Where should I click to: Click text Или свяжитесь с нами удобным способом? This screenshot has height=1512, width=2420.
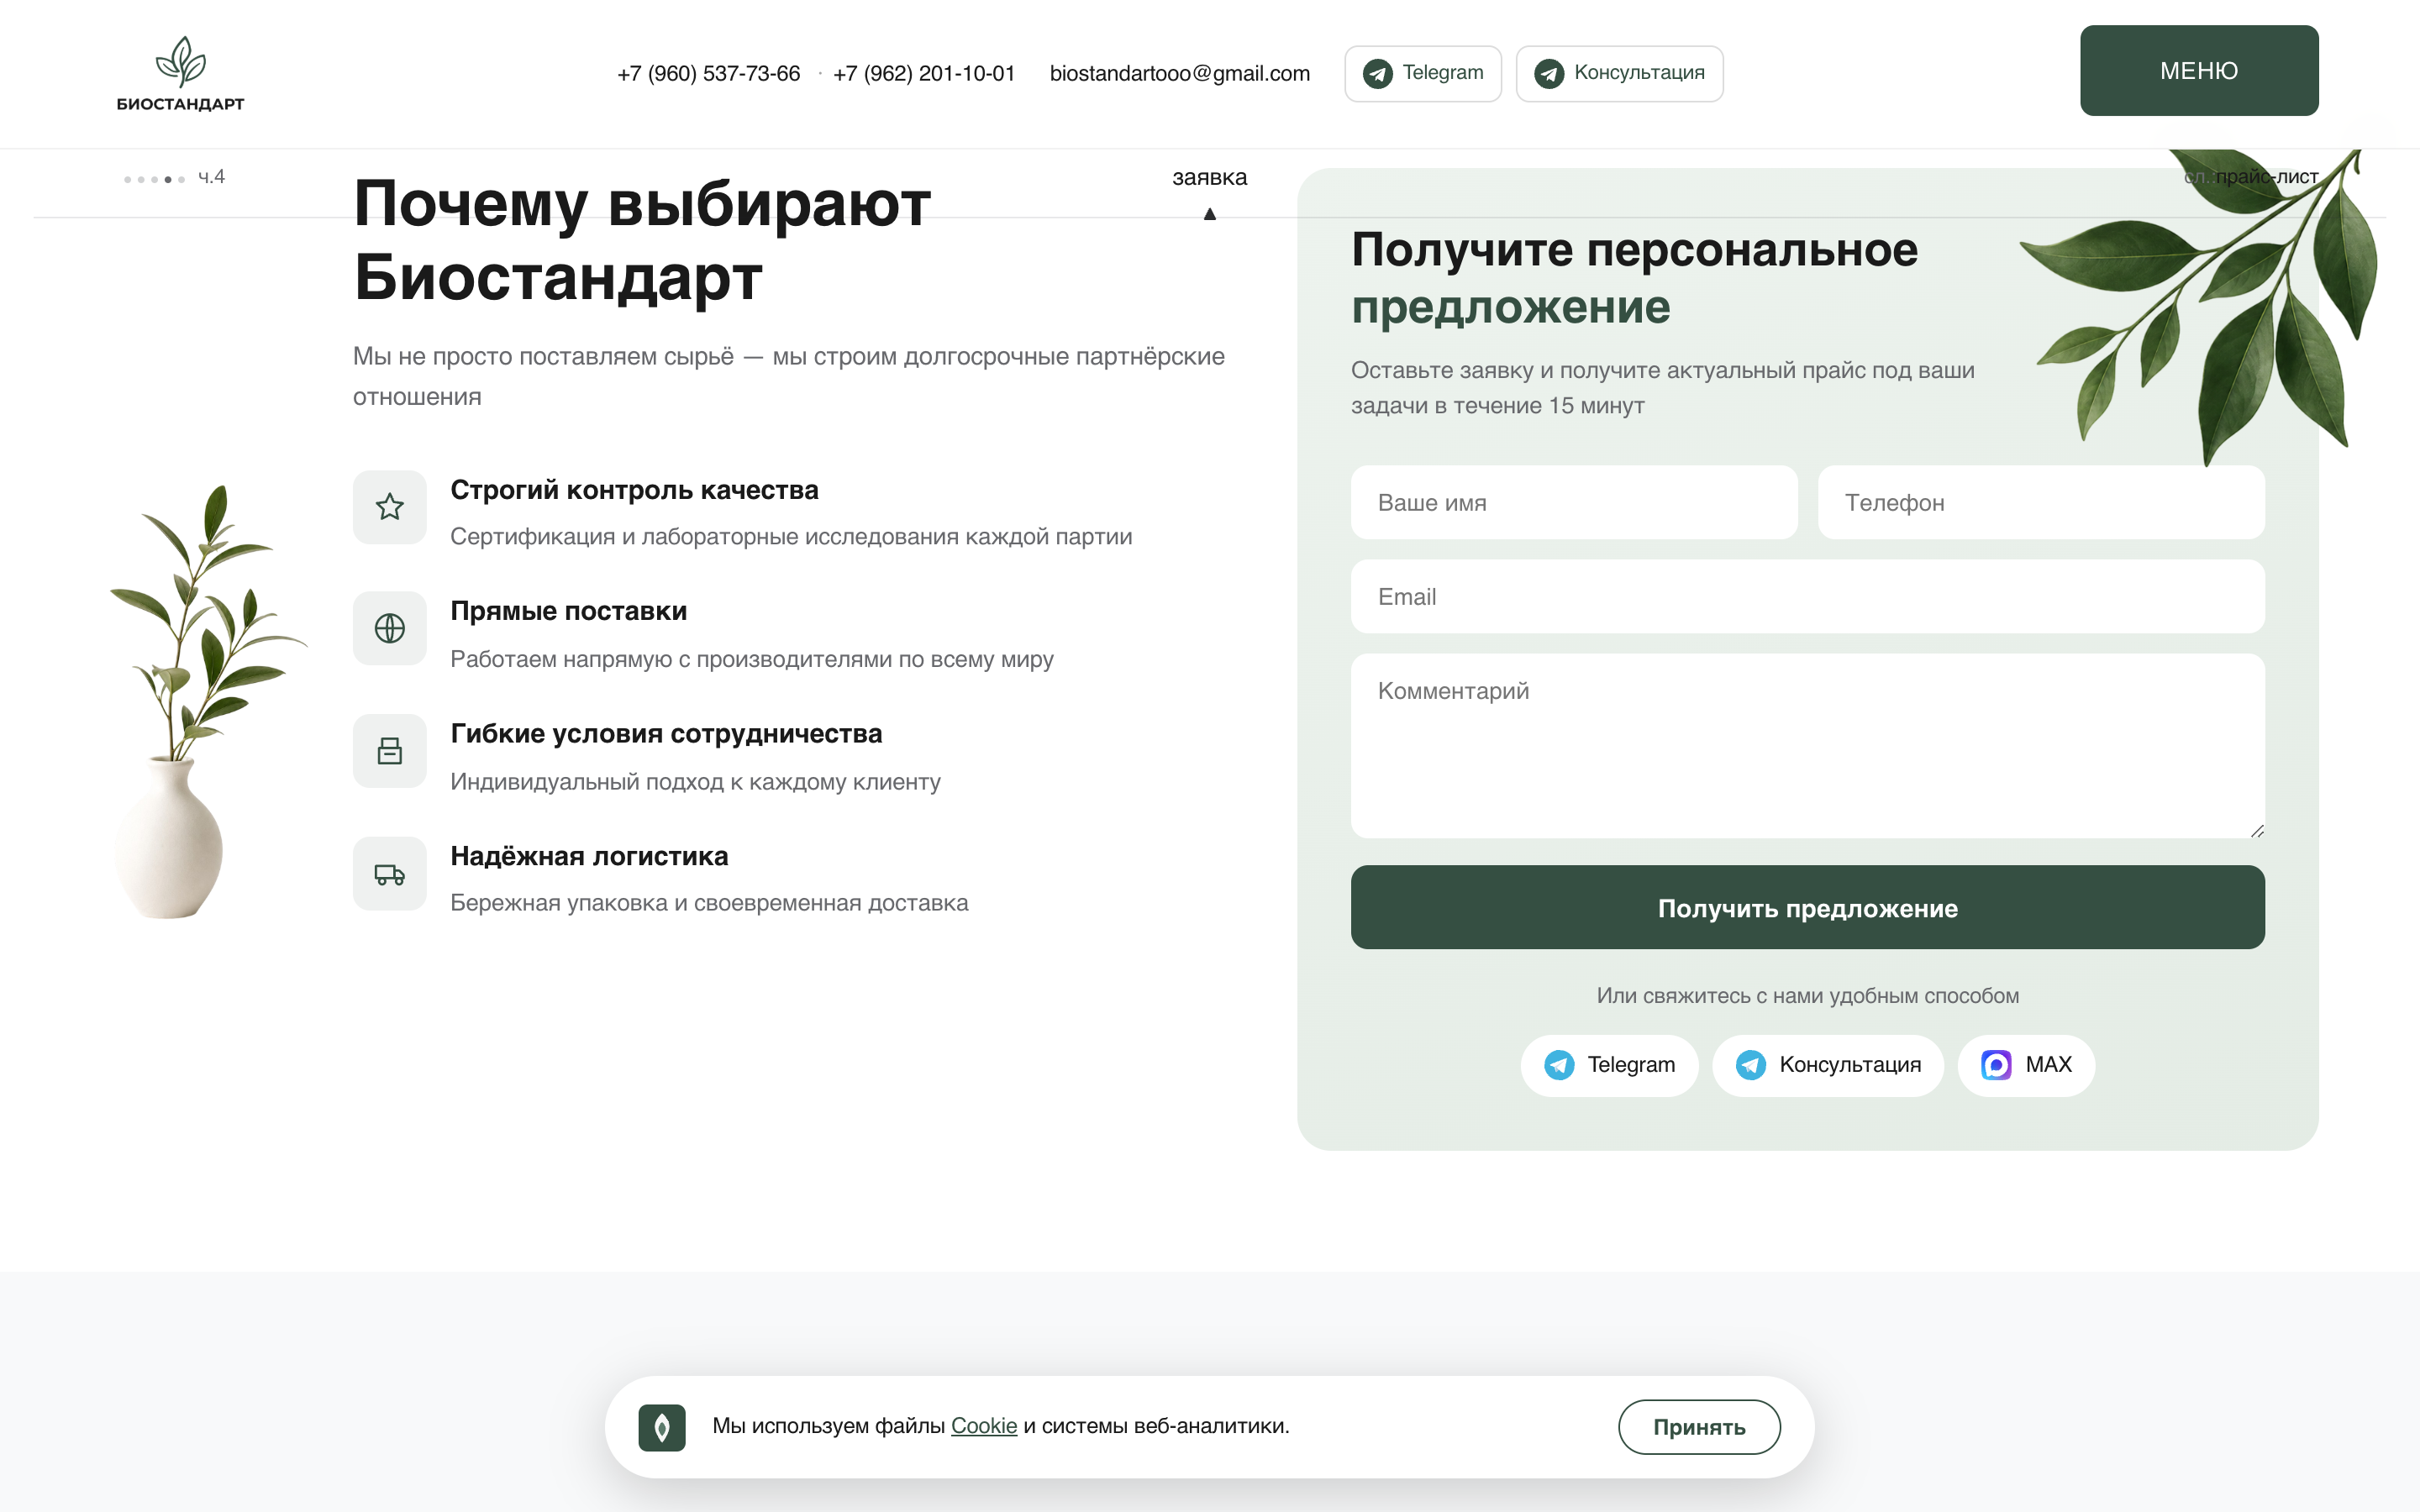click(1807, 996)
